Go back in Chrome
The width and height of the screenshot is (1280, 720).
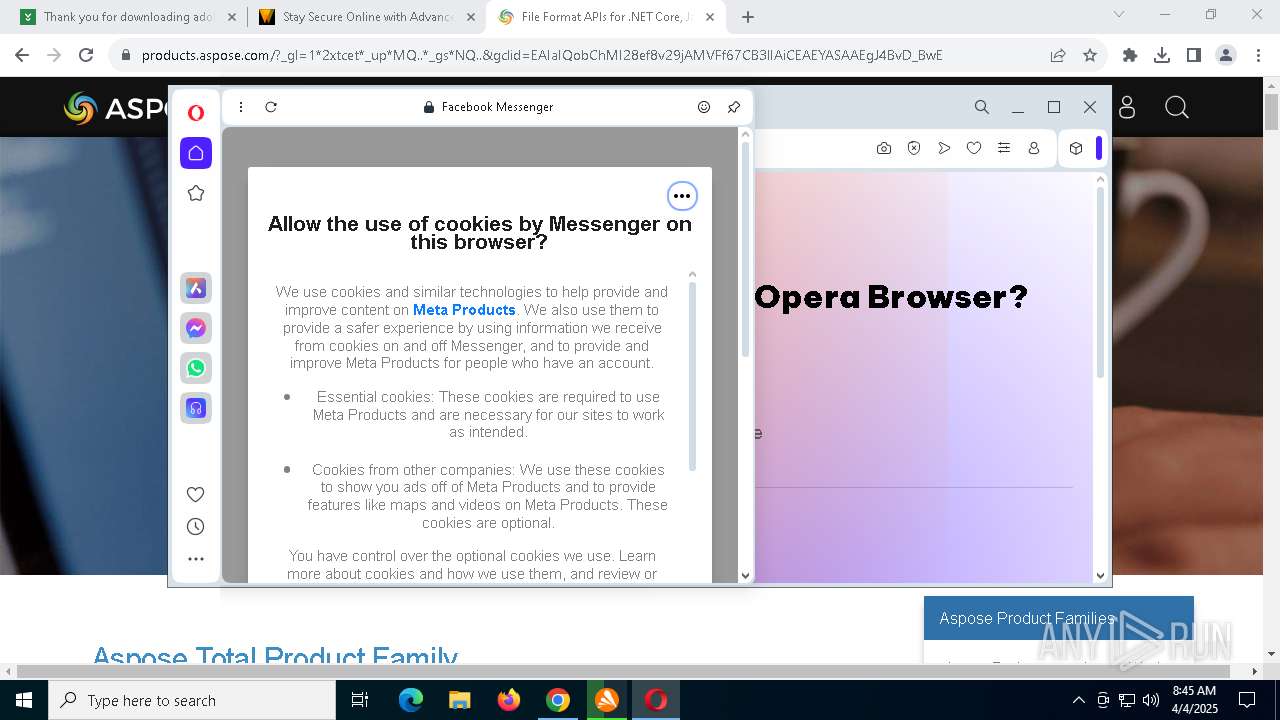point(22,55)
